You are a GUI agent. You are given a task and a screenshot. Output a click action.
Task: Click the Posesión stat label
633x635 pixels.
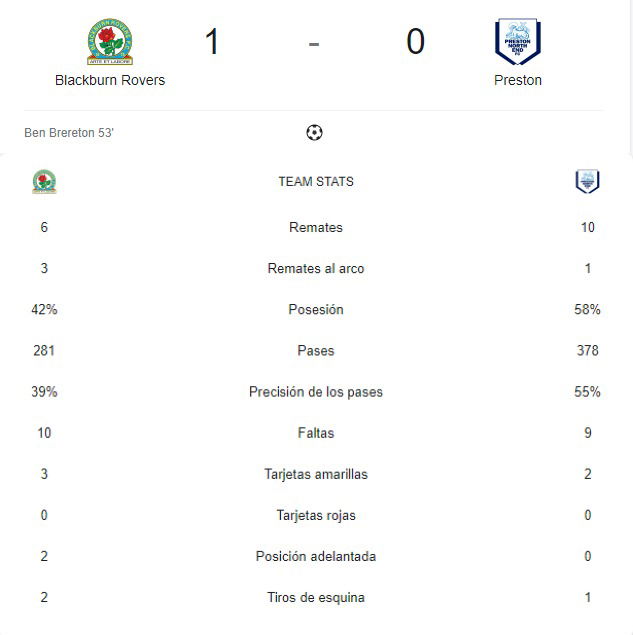(x=316, y=309)
